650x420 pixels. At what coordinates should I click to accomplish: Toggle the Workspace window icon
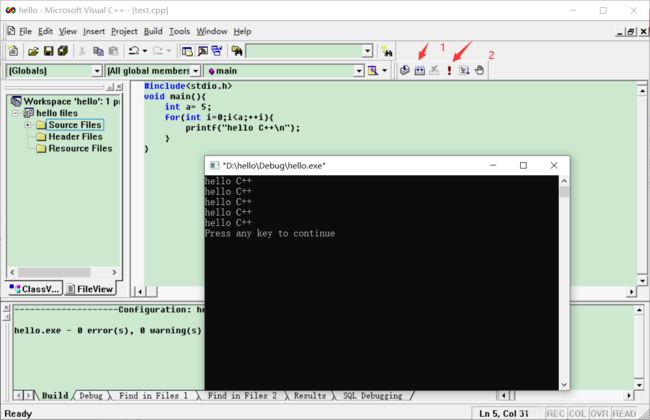(187, 51)
